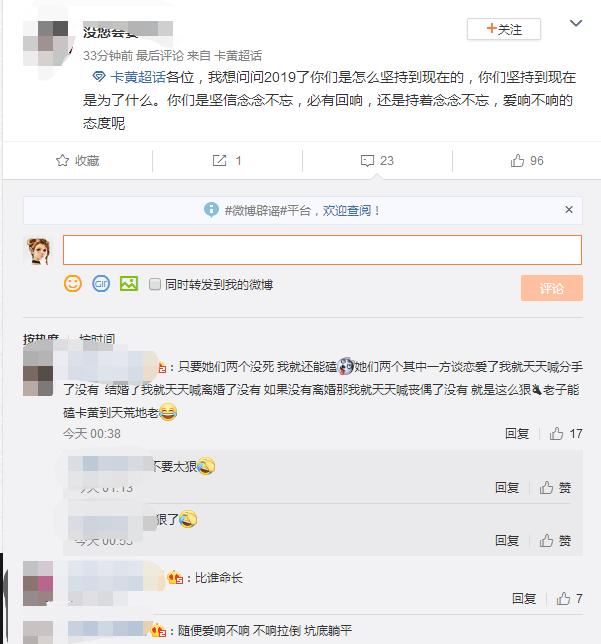Close the 微博辟谣 notice banner
601x644 pixels.
[569, 210]
